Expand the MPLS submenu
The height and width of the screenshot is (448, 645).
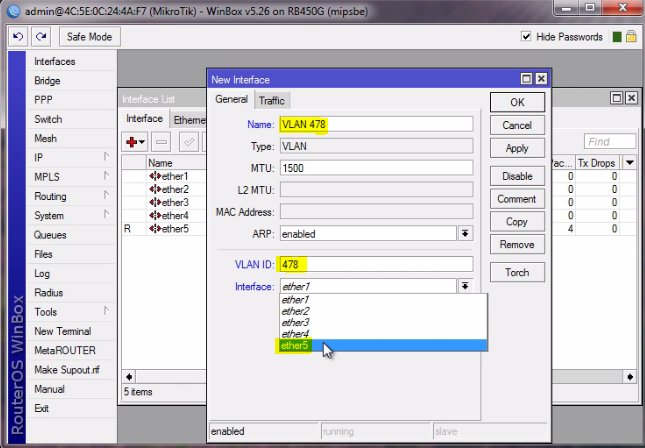[x=106, y=176]
